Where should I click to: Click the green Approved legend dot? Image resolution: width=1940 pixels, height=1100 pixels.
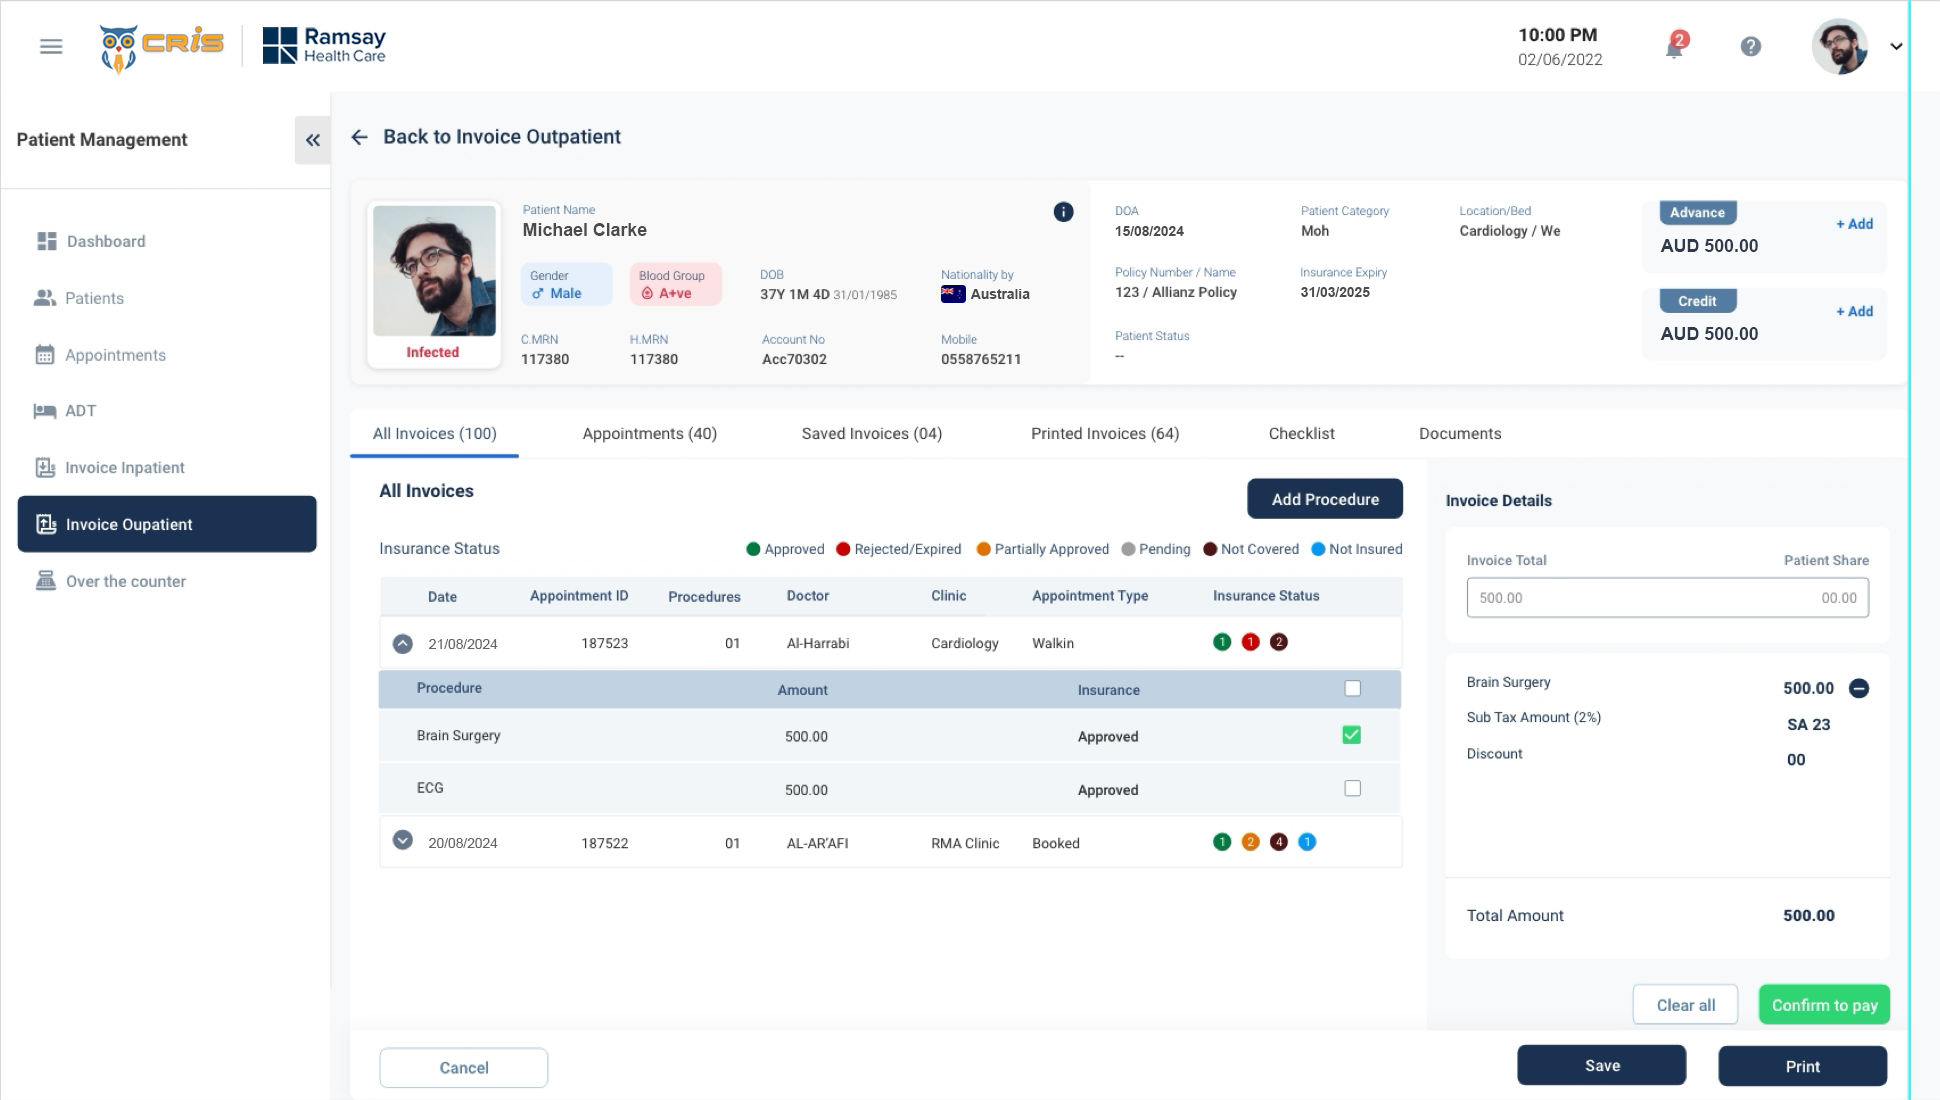coord(753,549)
